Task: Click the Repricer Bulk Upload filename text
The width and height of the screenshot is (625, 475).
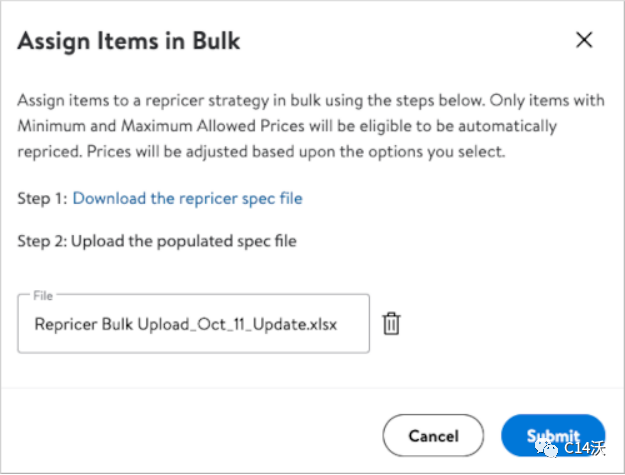Action: click(x=185, y=324)
